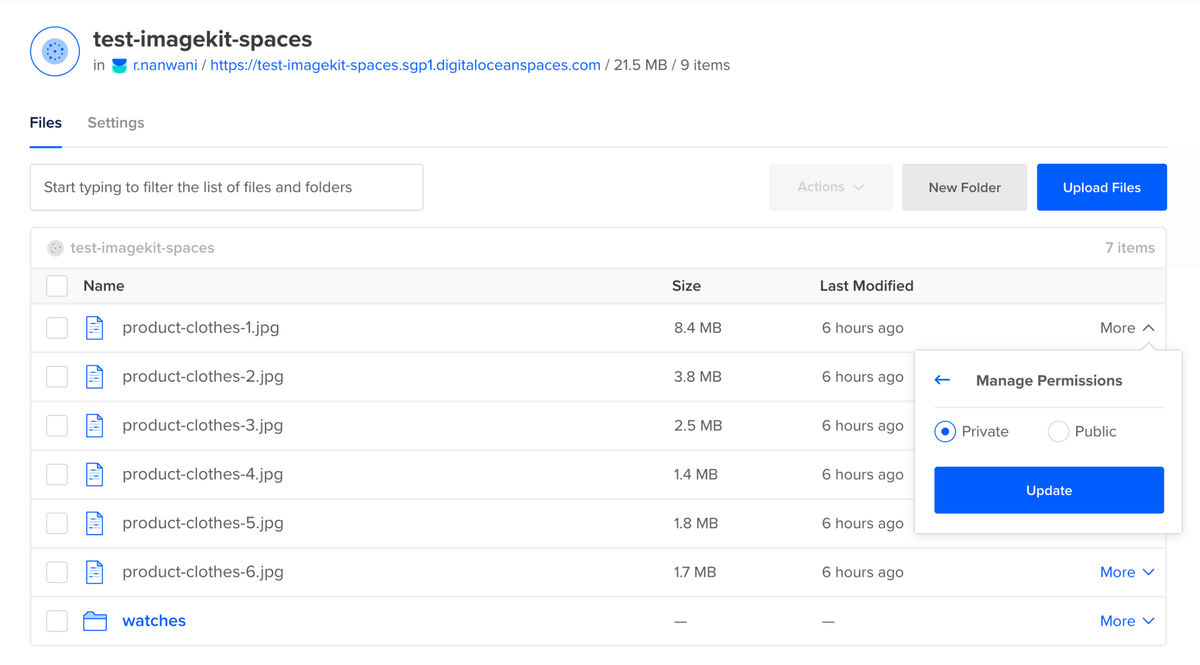Click the small Space icon in breadcrumb row
The height and width of the screenshot is (665, 1200).
coord(56,248)
